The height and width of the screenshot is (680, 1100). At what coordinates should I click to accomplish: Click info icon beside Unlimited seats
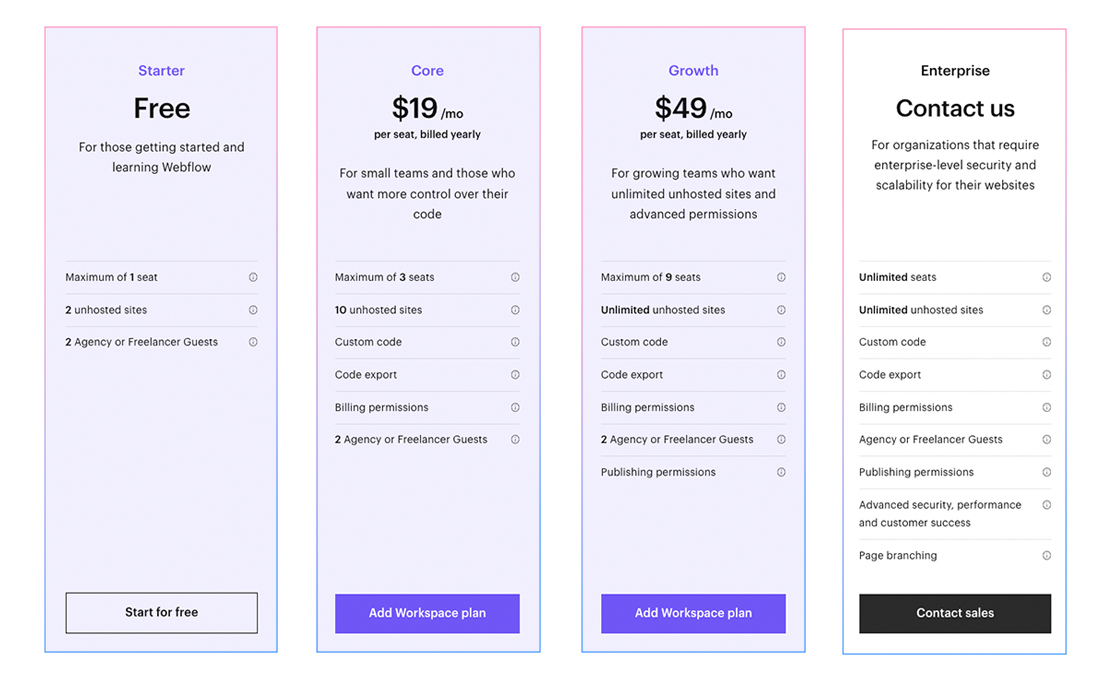point(1047,277)
